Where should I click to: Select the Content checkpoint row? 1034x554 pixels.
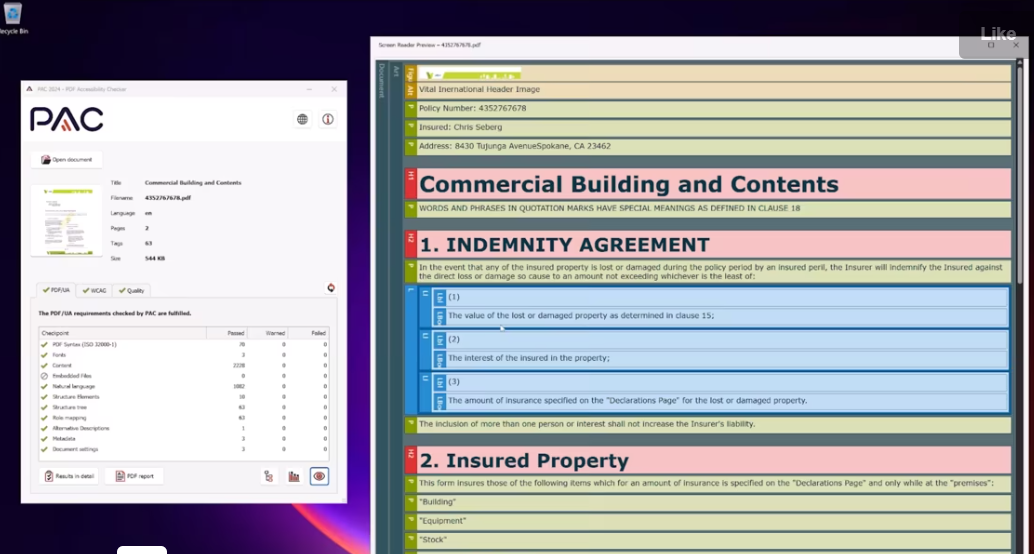click(184, 365)
